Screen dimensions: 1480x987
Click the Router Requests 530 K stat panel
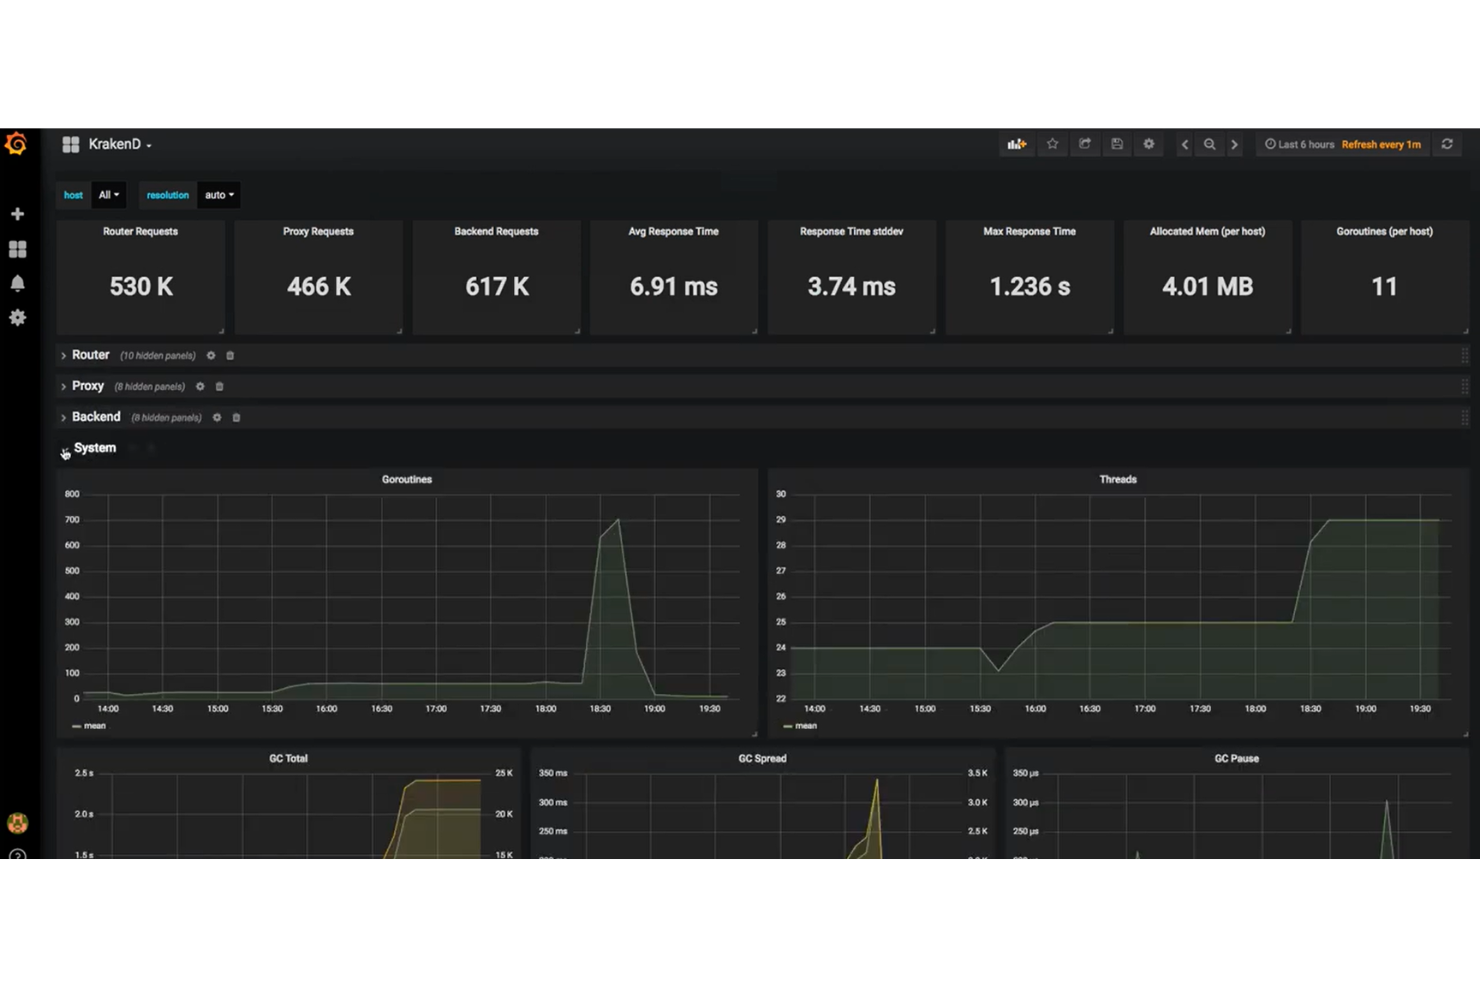141,277
